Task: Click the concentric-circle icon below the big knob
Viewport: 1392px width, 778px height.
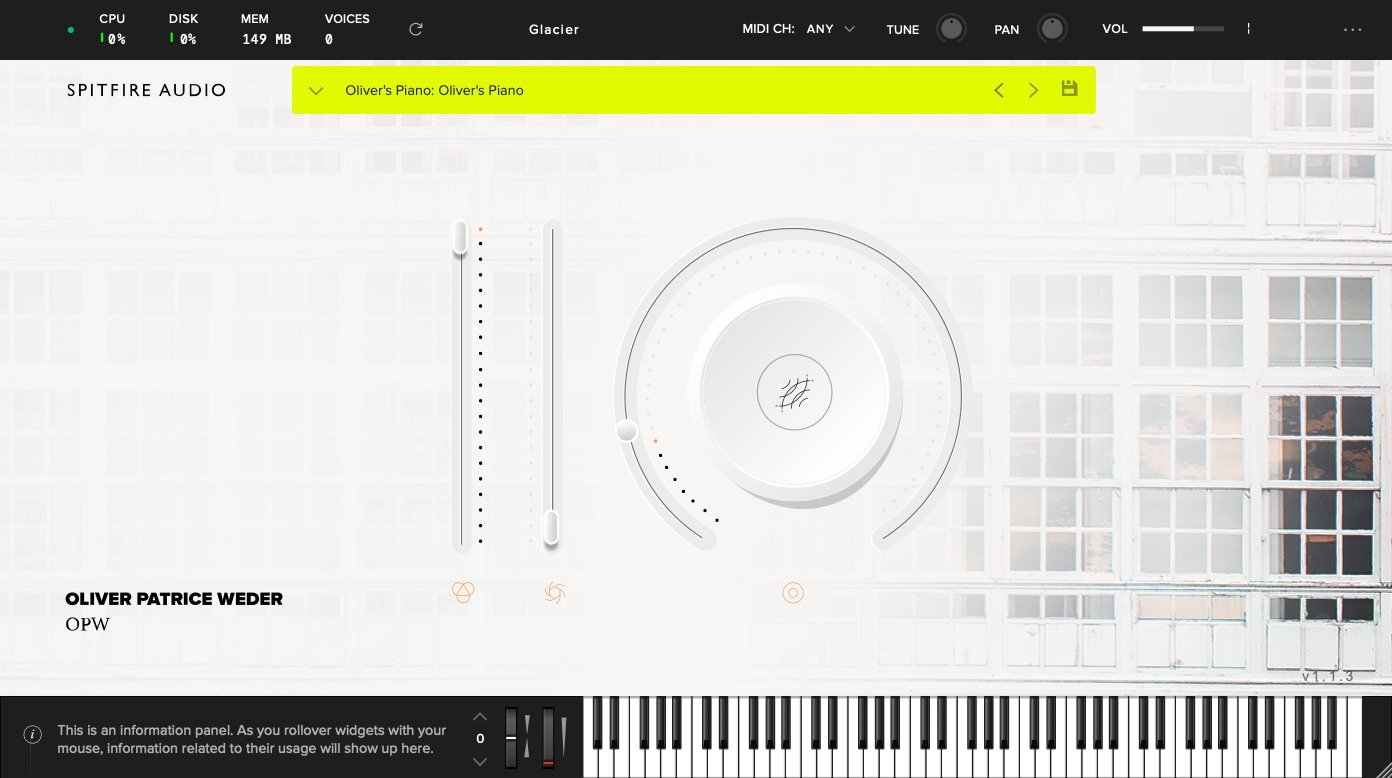Action: (793, 593)
